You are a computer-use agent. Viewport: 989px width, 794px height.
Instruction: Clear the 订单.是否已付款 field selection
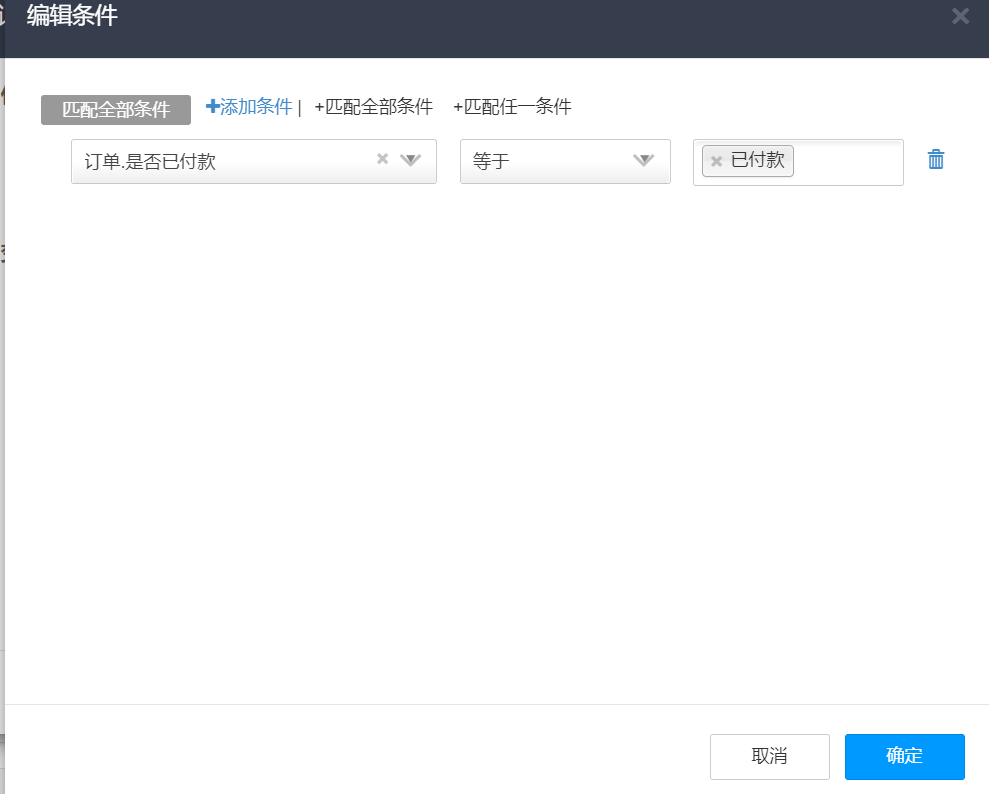pyautogui.click(x=382, y=159)
